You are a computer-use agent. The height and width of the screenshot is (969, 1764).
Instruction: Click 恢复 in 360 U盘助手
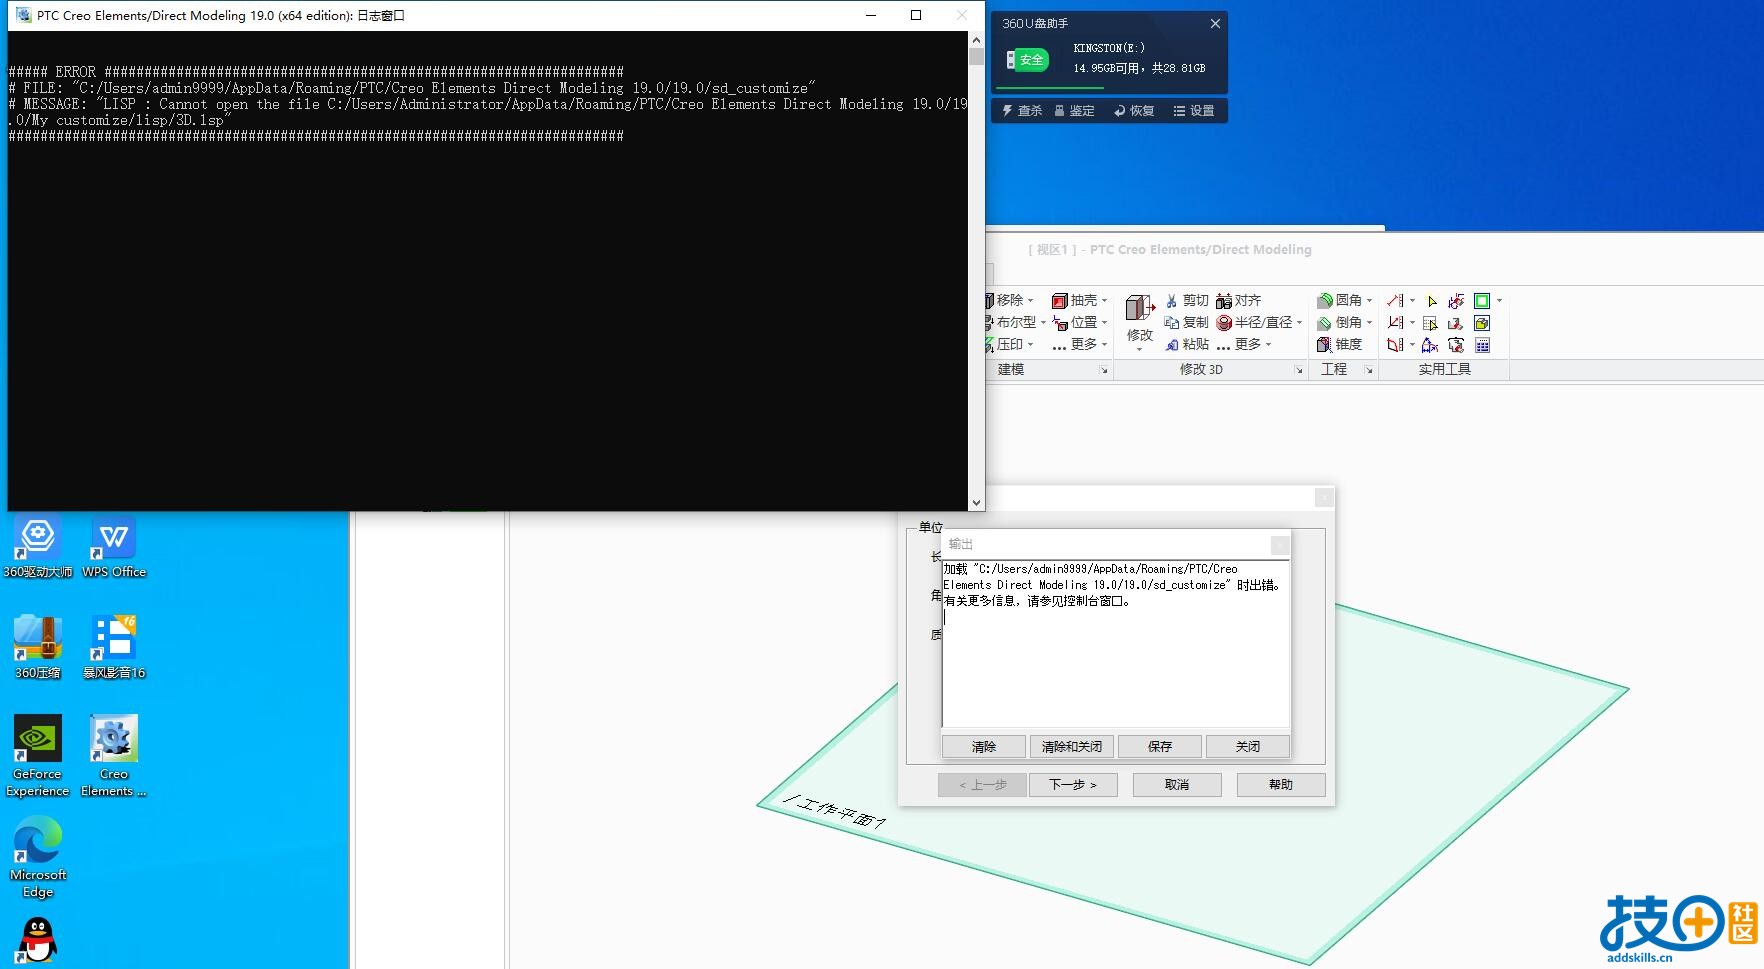(x=1135, y=111)
